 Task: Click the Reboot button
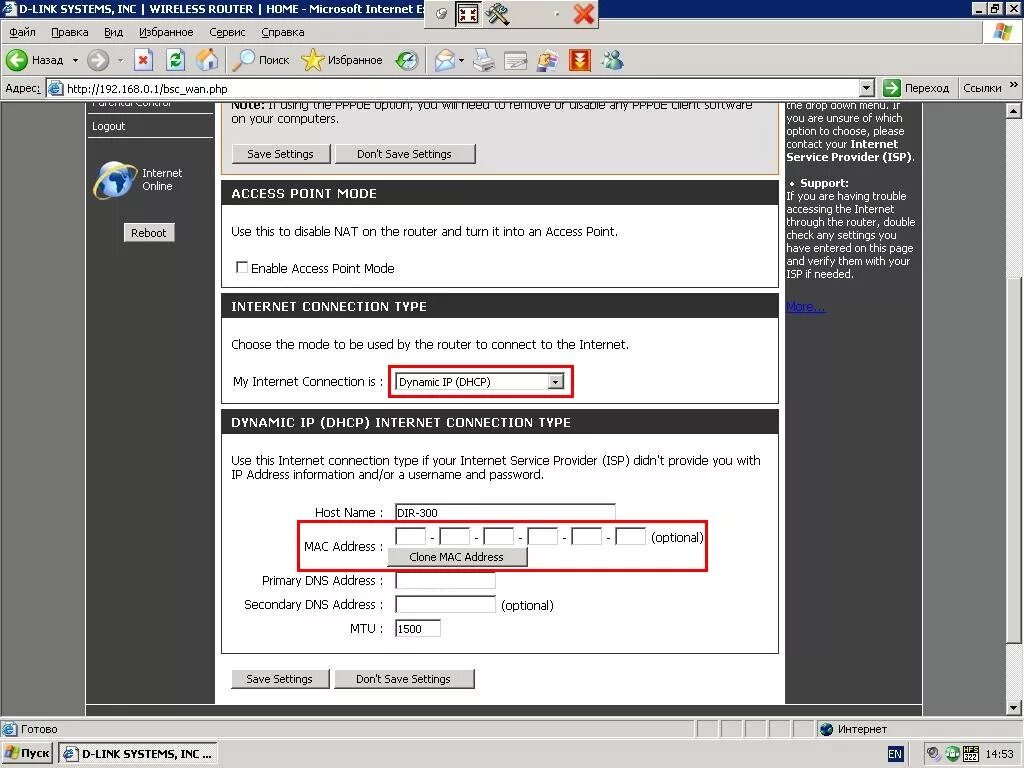[x=149, y=232]
